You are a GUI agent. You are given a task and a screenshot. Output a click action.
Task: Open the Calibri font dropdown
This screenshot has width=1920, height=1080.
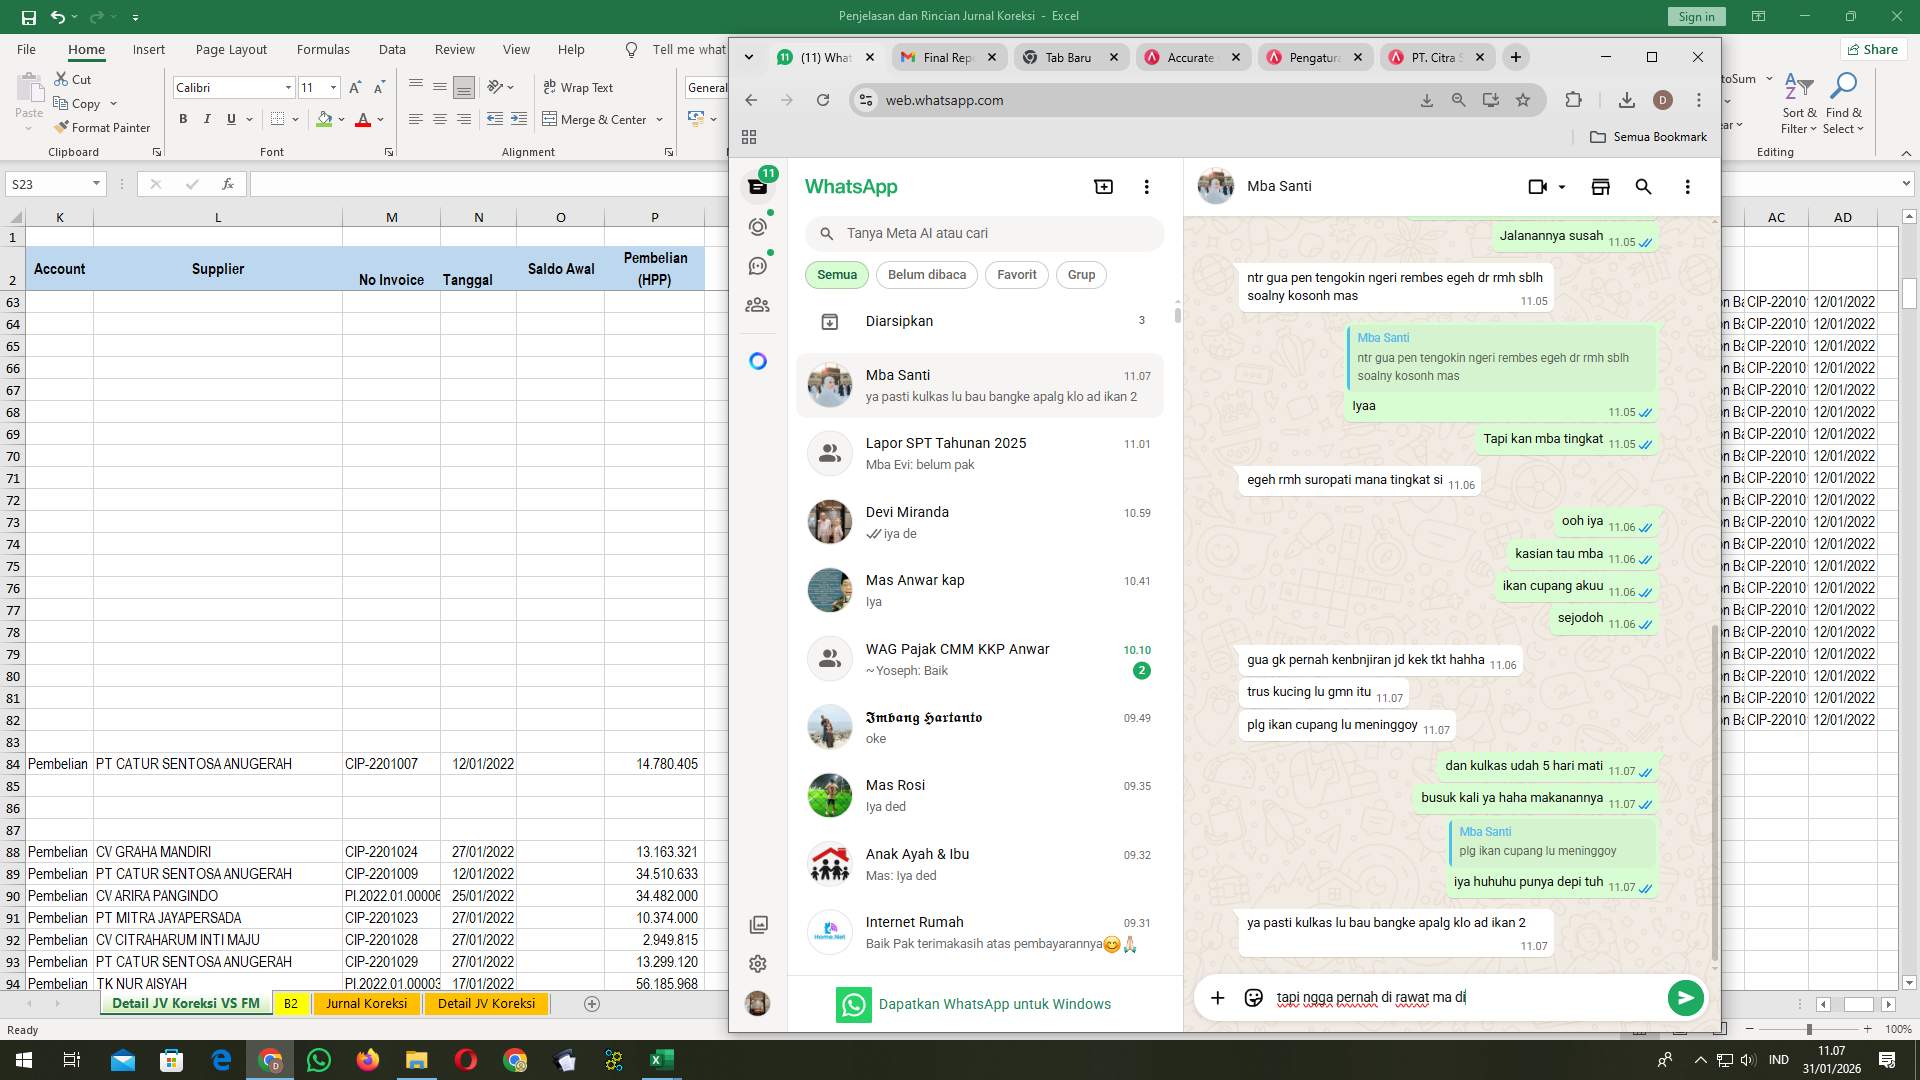pyautogui.click(x=288, y=87)
